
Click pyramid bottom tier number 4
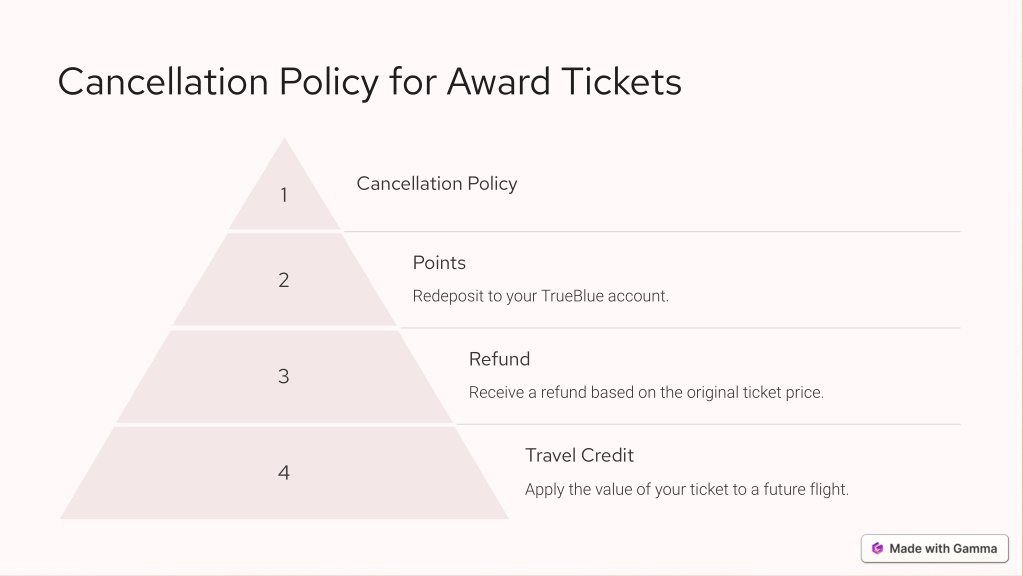pyautogui.click(x=284, y=473)
